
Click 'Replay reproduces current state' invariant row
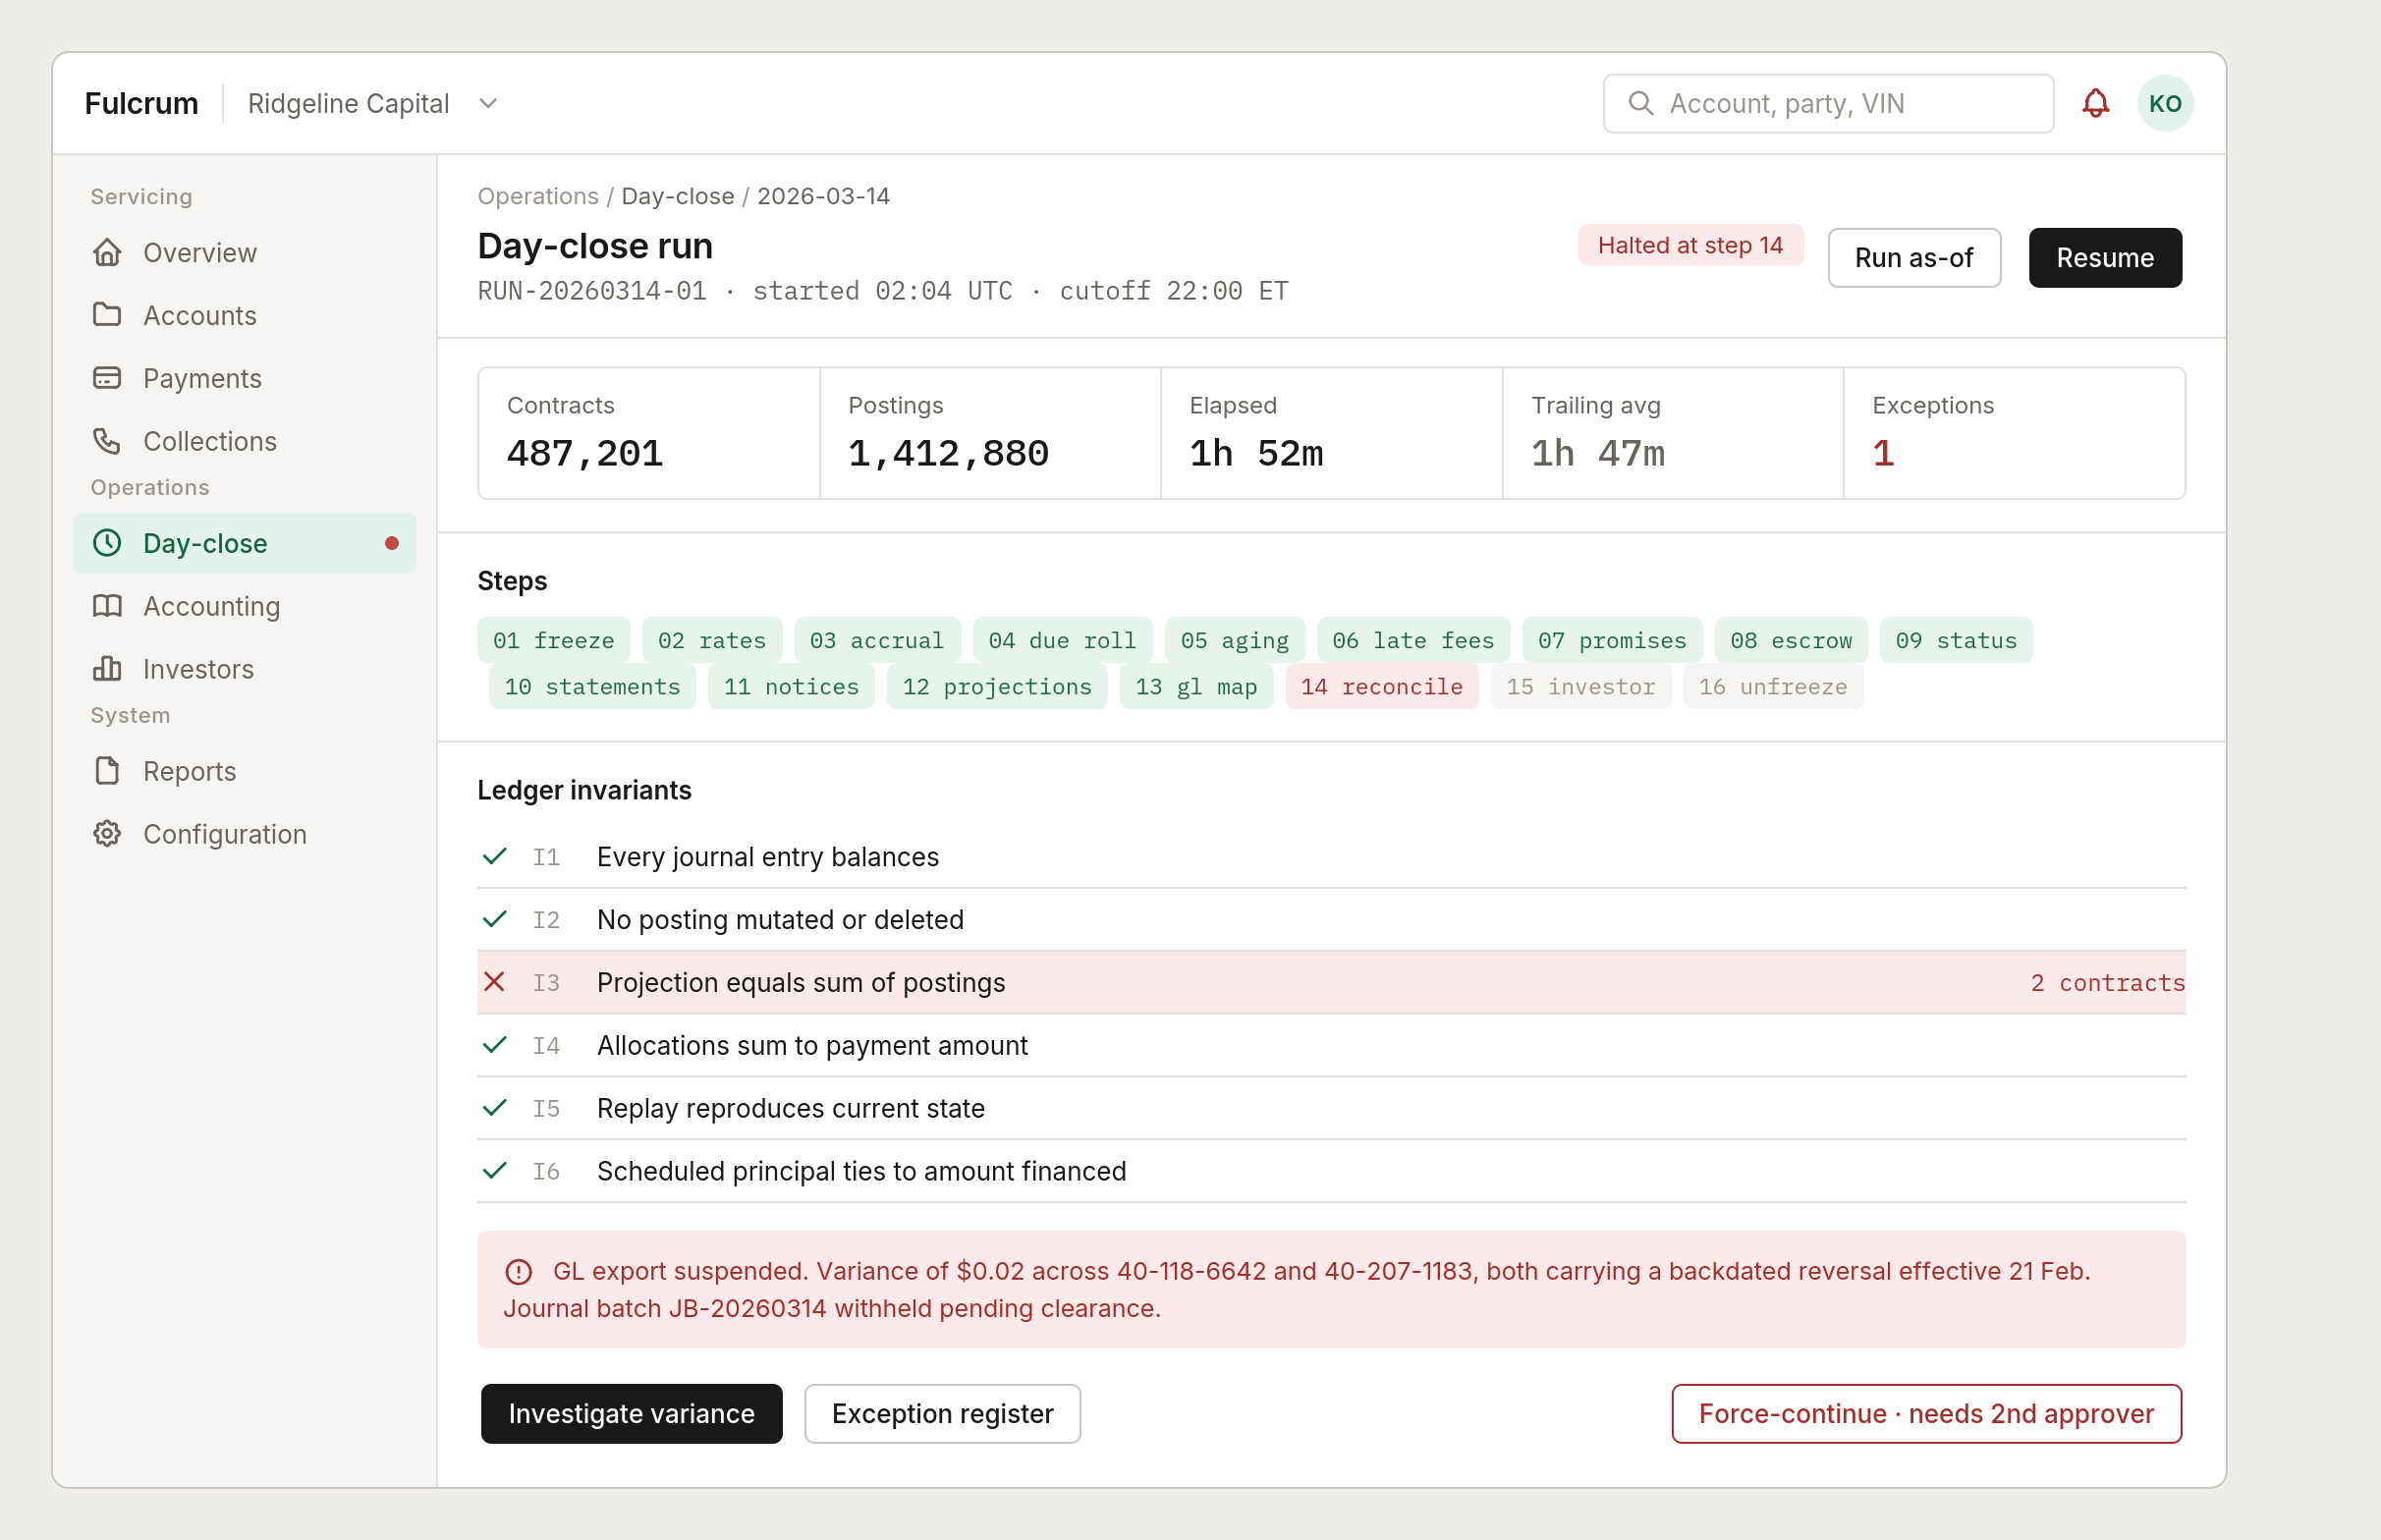pos(1331,1108)
